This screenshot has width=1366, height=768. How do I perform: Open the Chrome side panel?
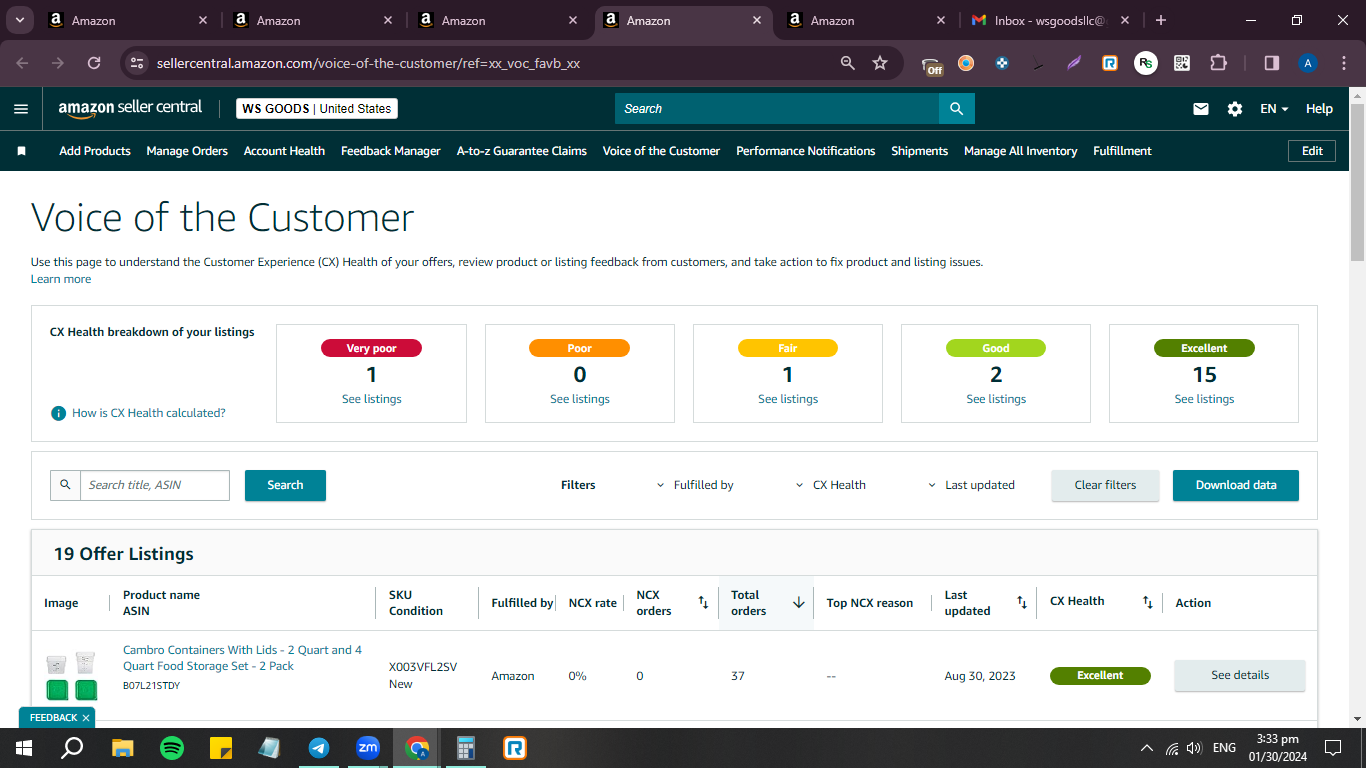click(x=1272, y=63)
